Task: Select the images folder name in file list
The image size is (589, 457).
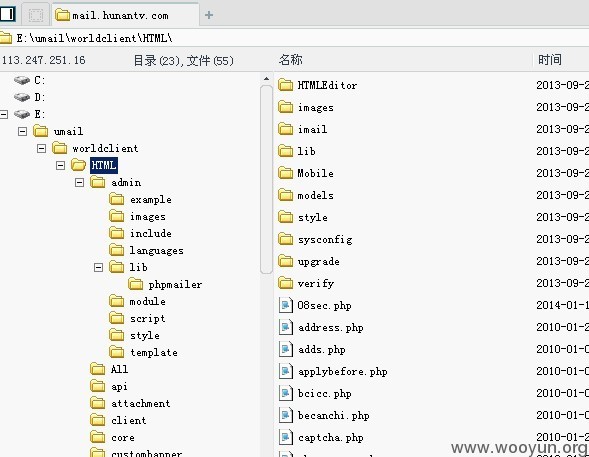Action: pyautogui.click(x=316, y=107)
